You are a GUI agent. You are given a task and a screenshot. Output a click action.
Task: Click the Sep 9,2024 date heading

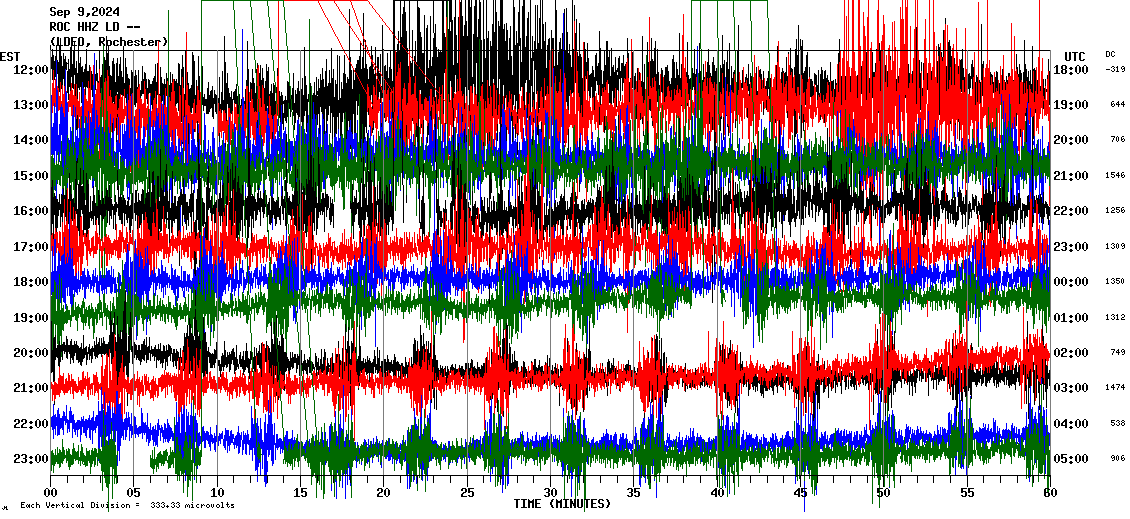click(91, 12)
